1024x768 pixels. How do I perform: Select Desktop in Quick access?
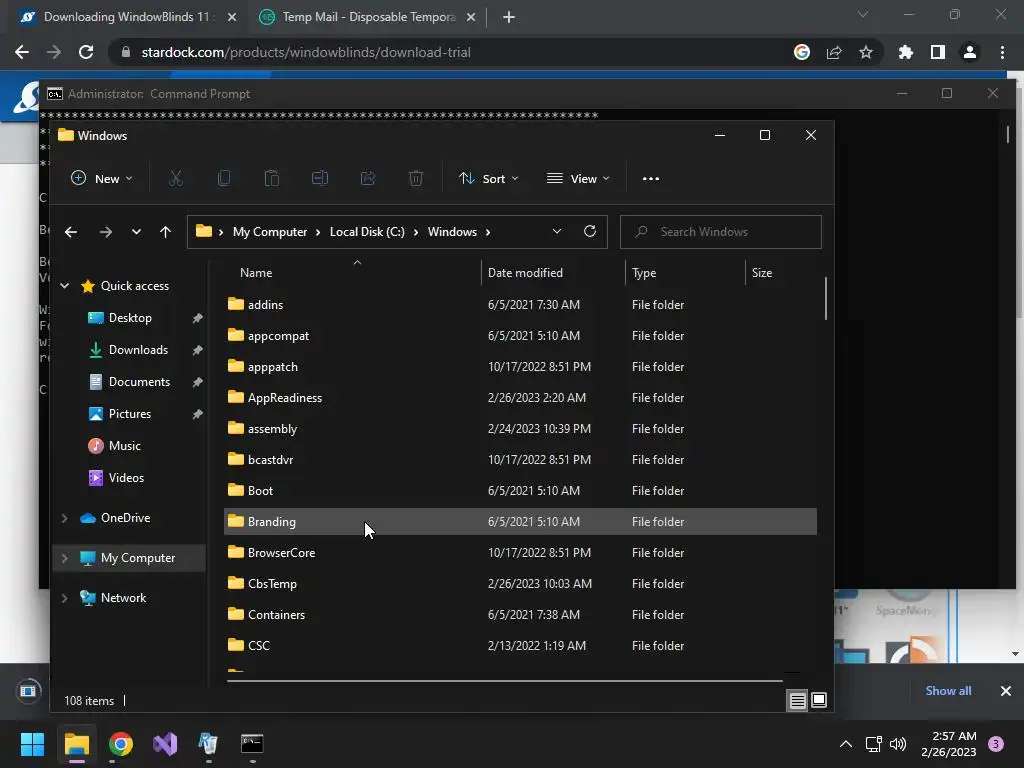tap(130, 318)
